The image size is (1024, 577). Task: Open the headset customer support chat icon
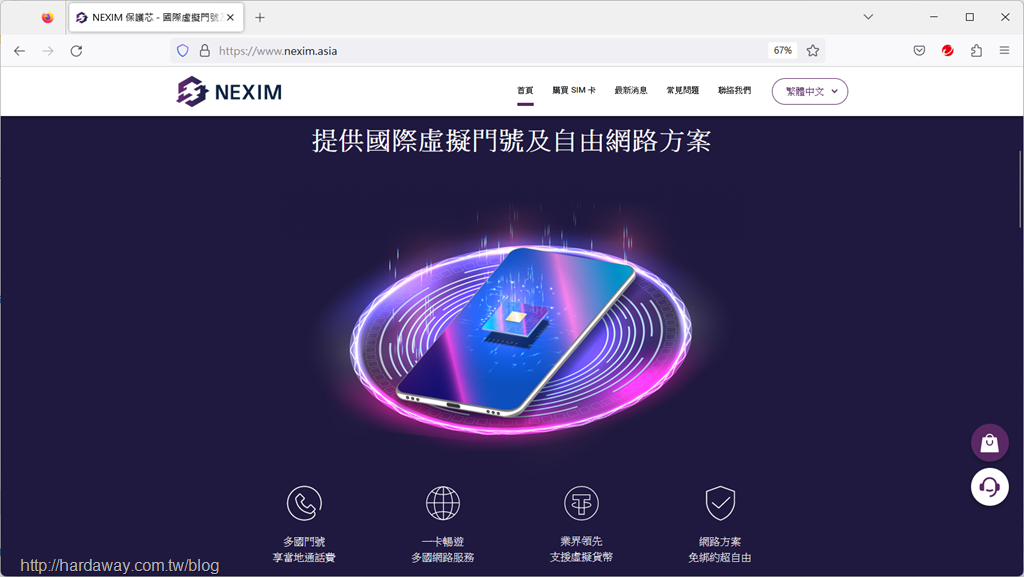(989, 487)
